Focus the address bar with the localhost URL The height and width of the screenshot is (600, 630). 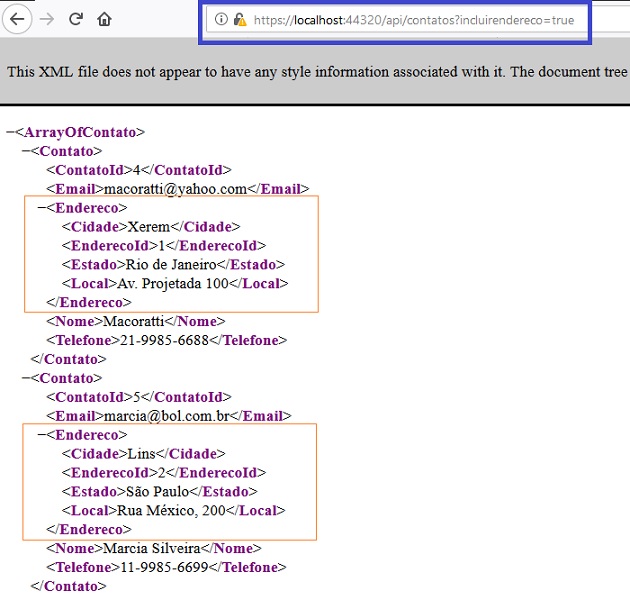[396, 20]
